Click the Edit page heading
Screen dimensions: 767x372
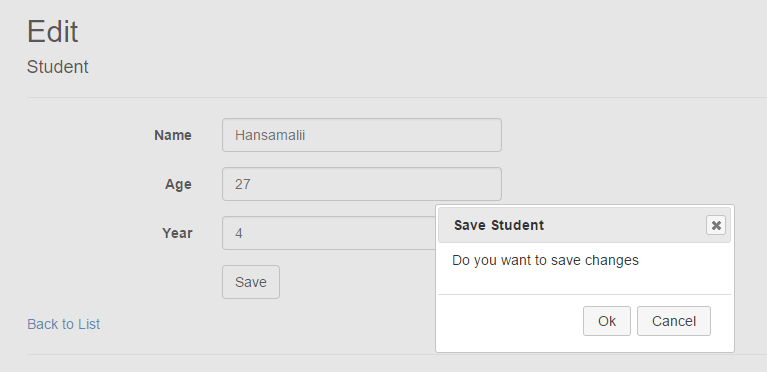52,32
